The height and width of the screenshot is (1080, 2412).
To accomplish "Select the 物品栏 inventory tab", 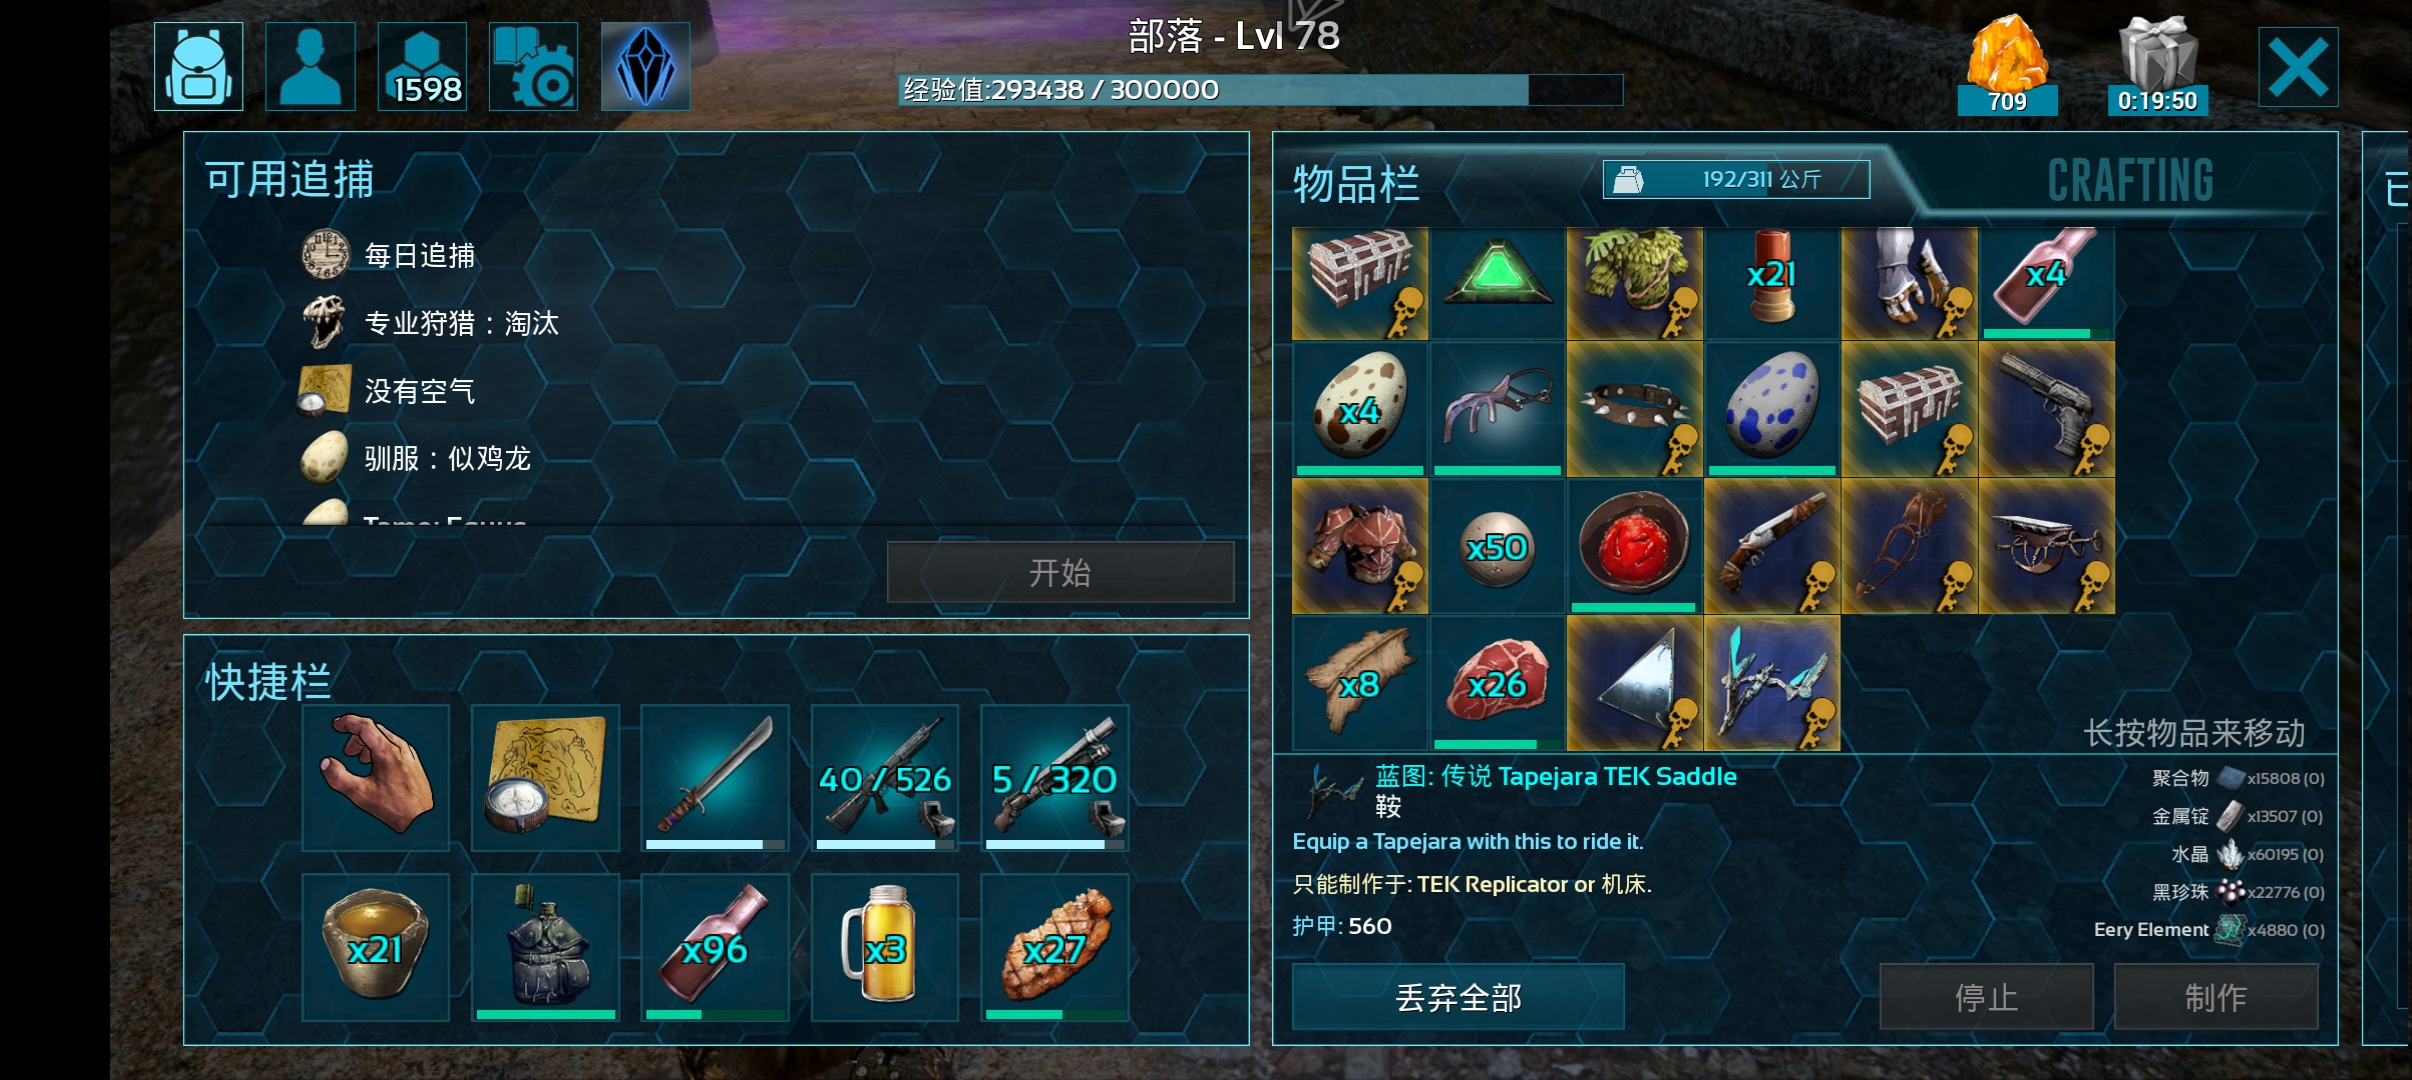I will point(1356,184).
